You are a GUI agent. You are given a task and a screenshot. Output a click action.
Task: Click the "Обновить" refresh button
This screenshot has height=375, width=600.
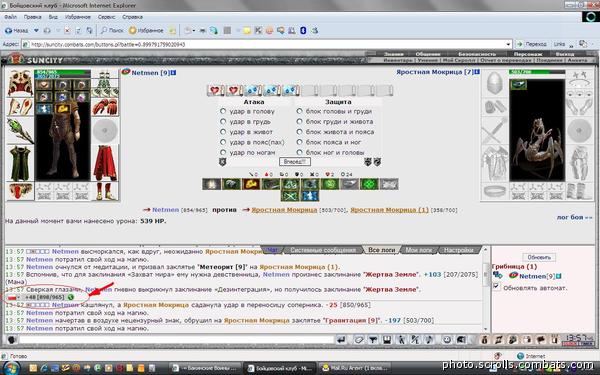[x=539, y=257]
